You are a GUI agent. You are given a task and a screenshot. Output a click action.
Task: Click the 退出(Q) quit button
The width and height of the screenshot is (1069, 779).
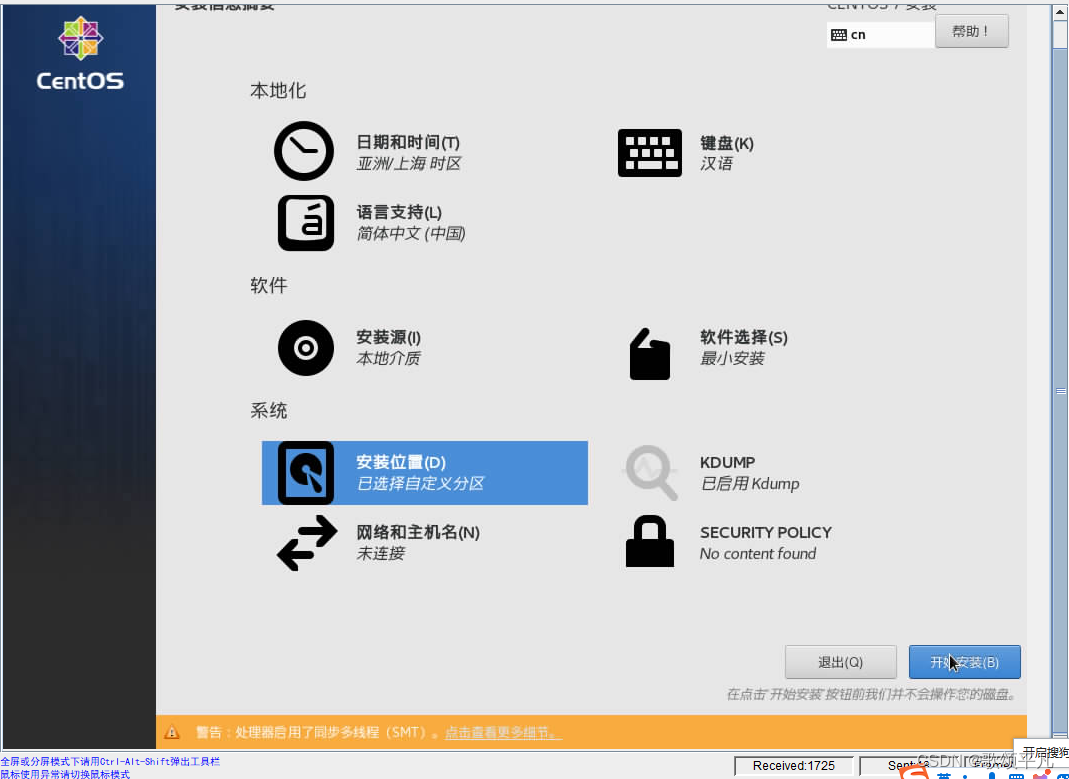tap(841, 662)
